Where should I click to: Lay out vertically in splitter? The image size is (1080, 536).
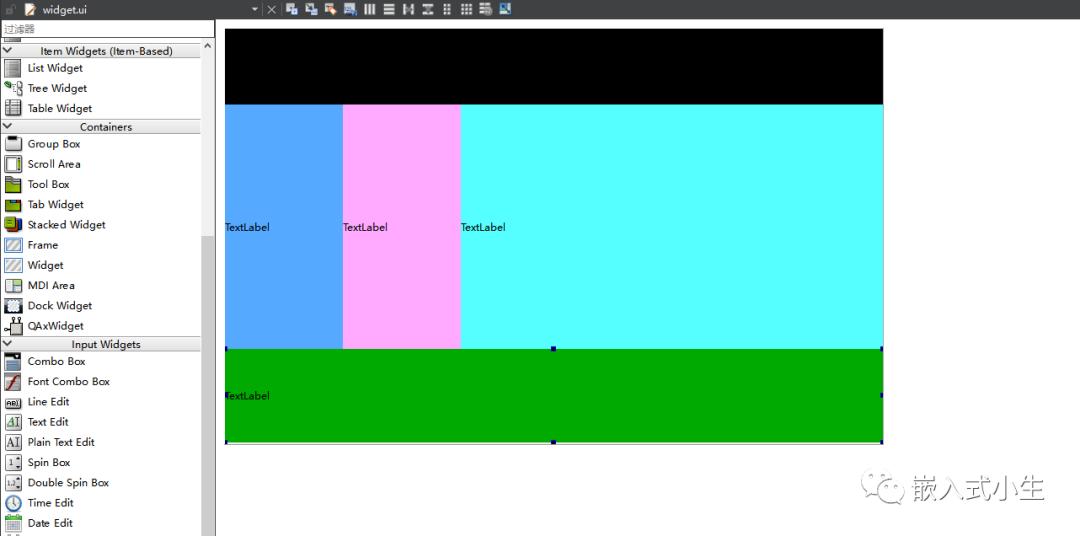click(428, 9)
